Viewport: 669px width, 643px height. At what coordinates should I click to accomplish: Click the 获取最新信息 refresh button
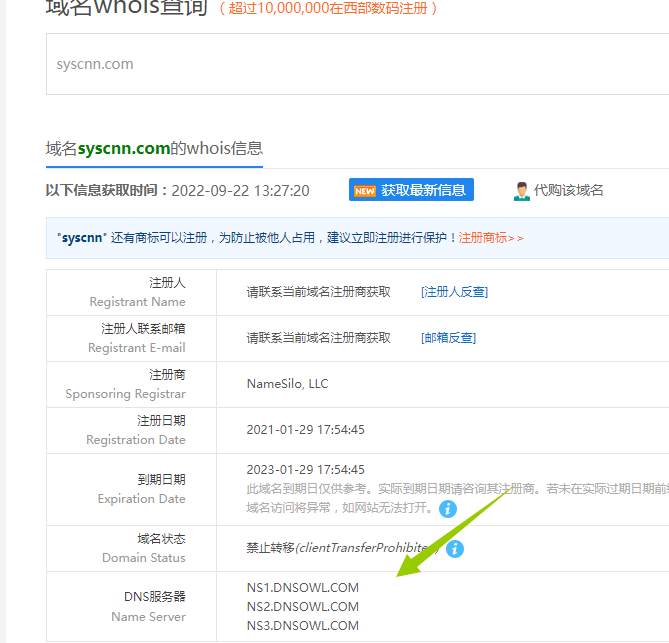tap(411, 190)
